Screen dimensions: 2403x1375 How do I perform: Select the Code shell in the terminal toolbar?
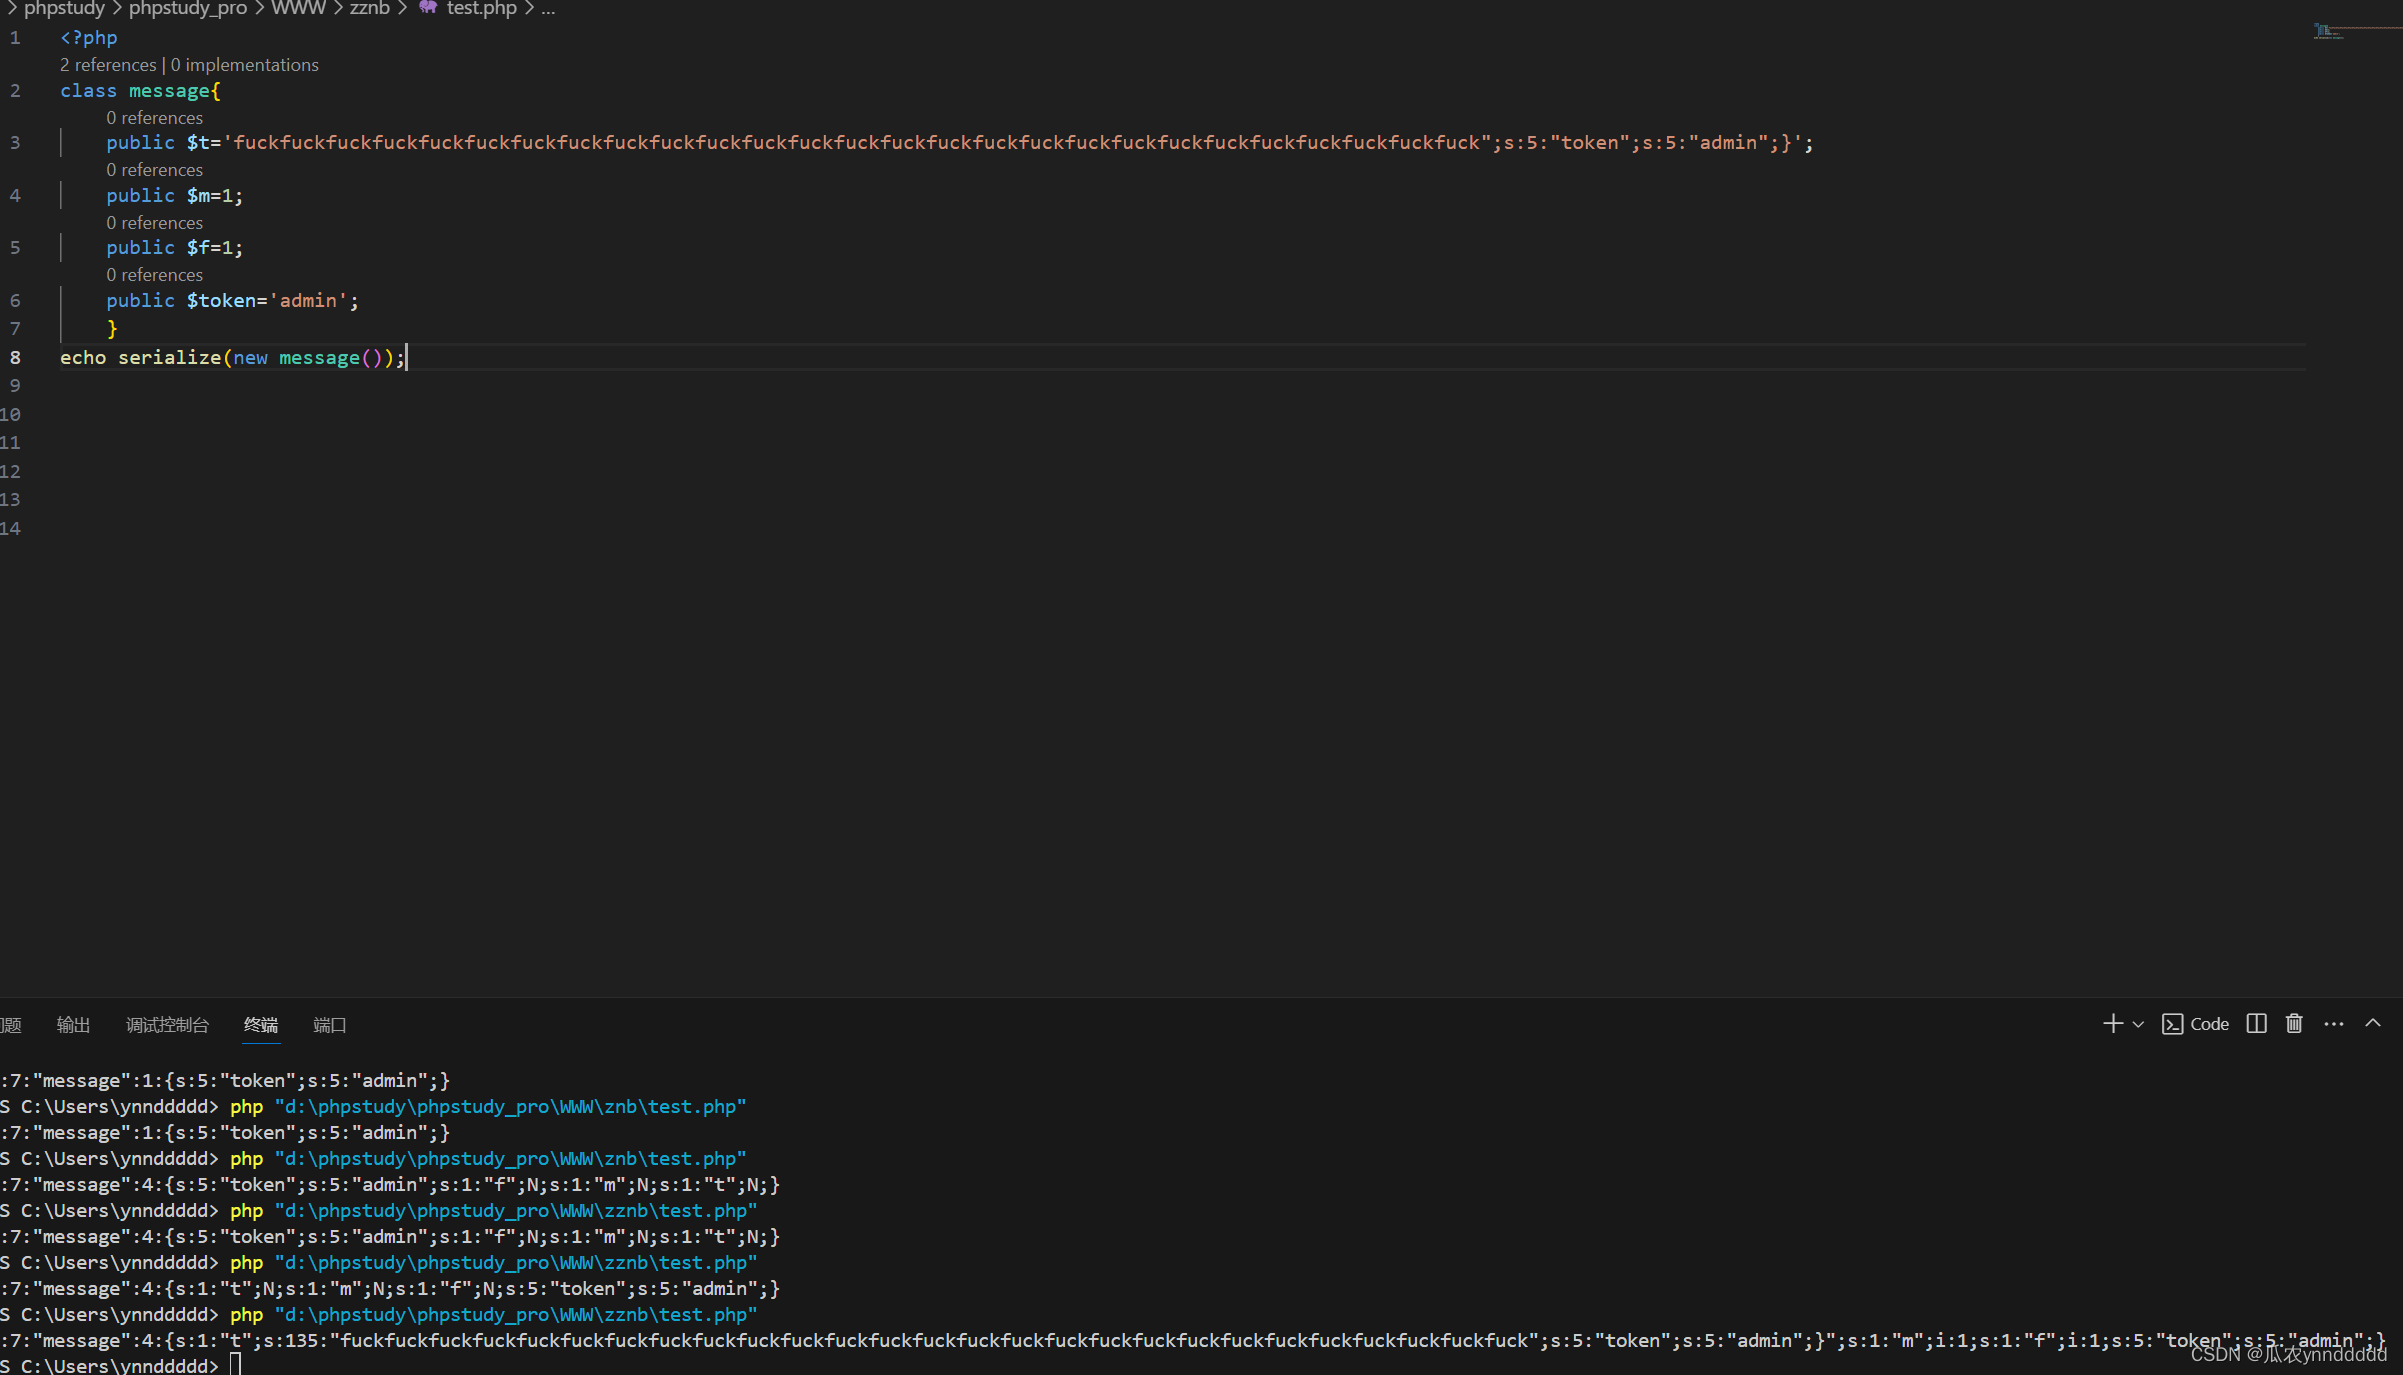point(2196,1023)
